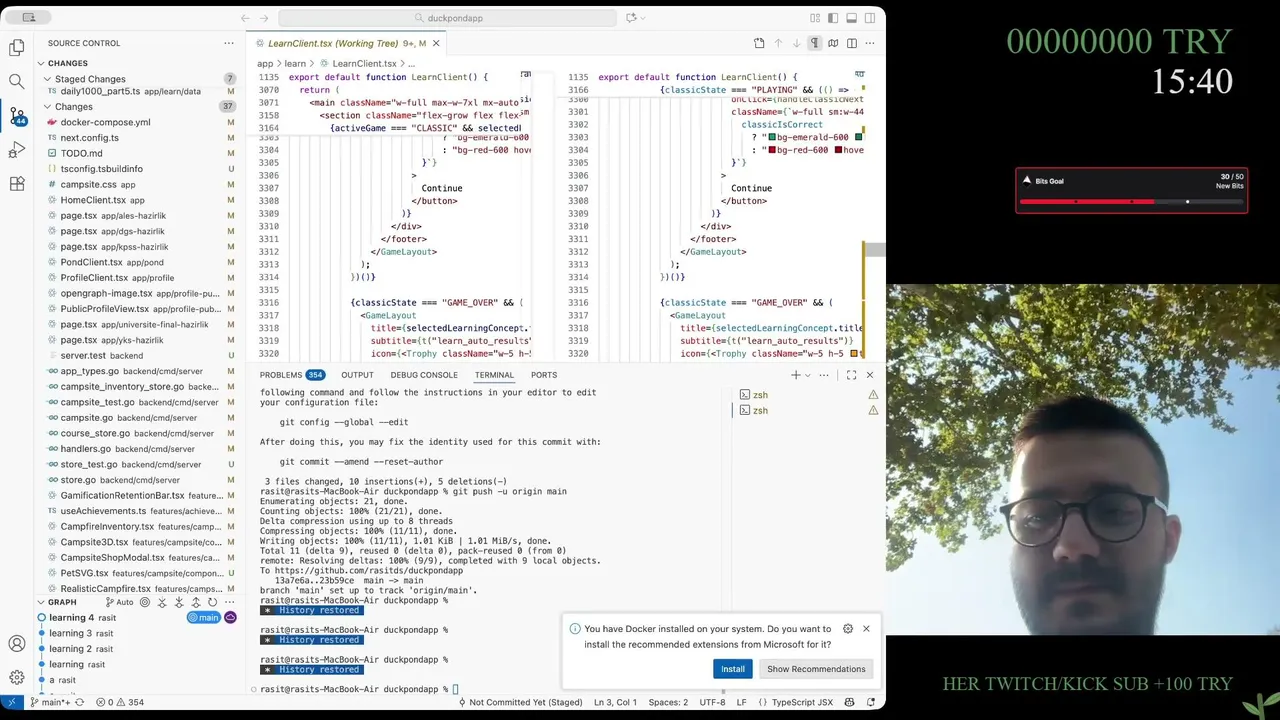Click the Graph fetch icon

[x=162, y=602]
